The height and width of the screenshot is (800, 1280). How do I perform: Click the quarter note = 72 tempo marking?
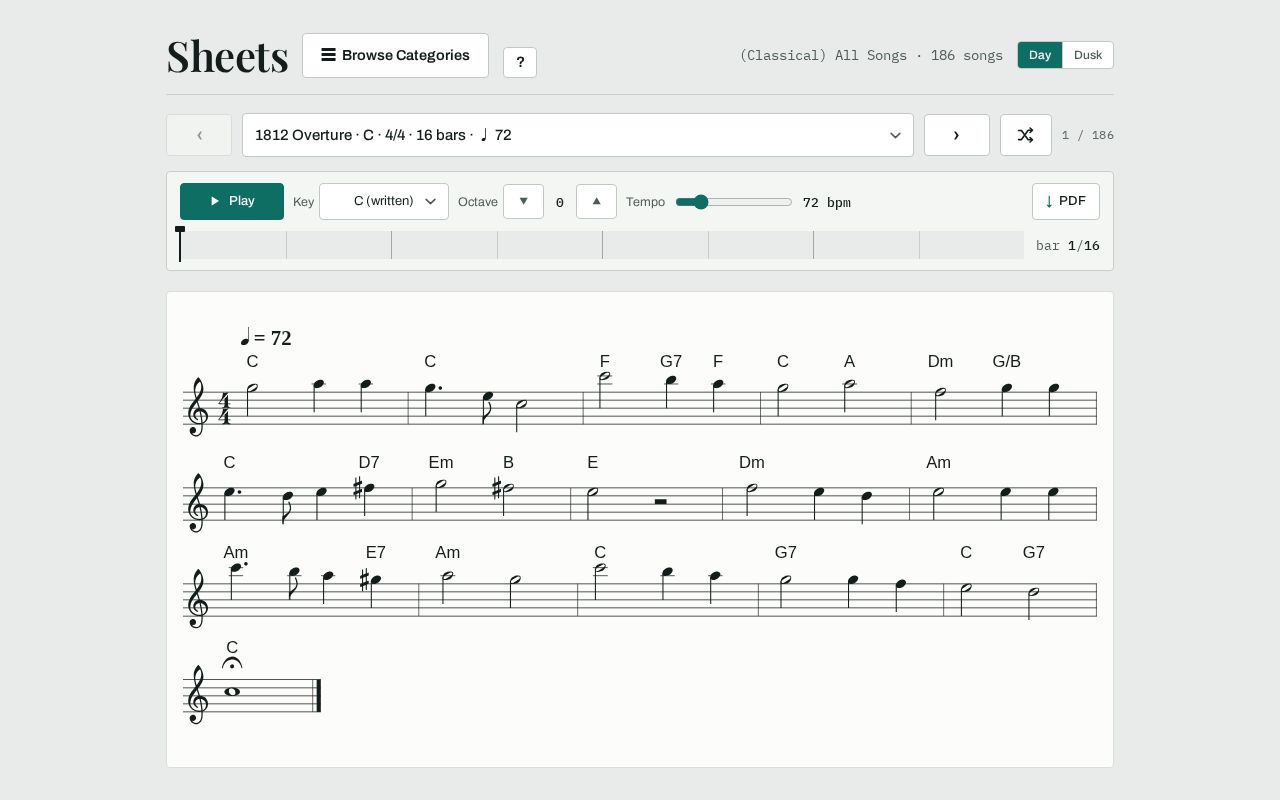(x=266, y=338)
